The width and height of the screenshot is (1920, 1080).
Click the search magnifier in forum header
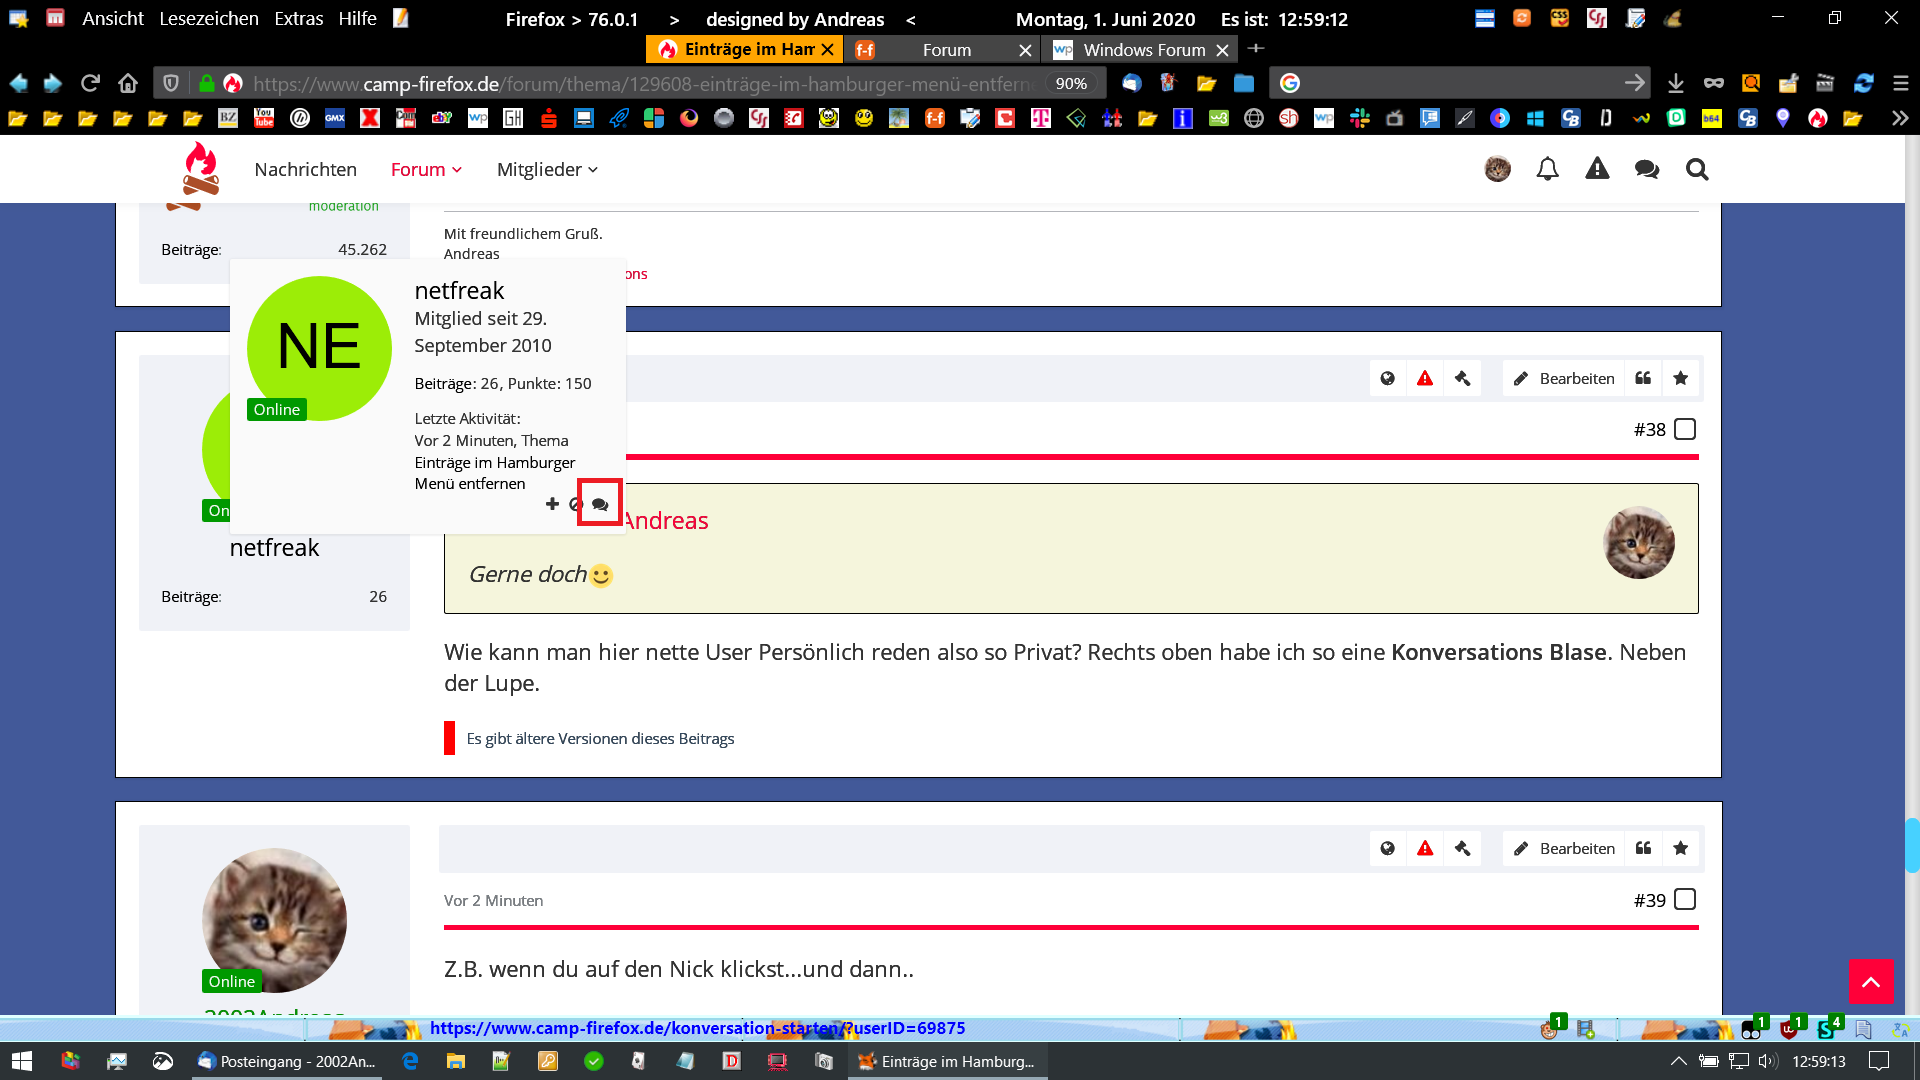tap(1696, 169)
